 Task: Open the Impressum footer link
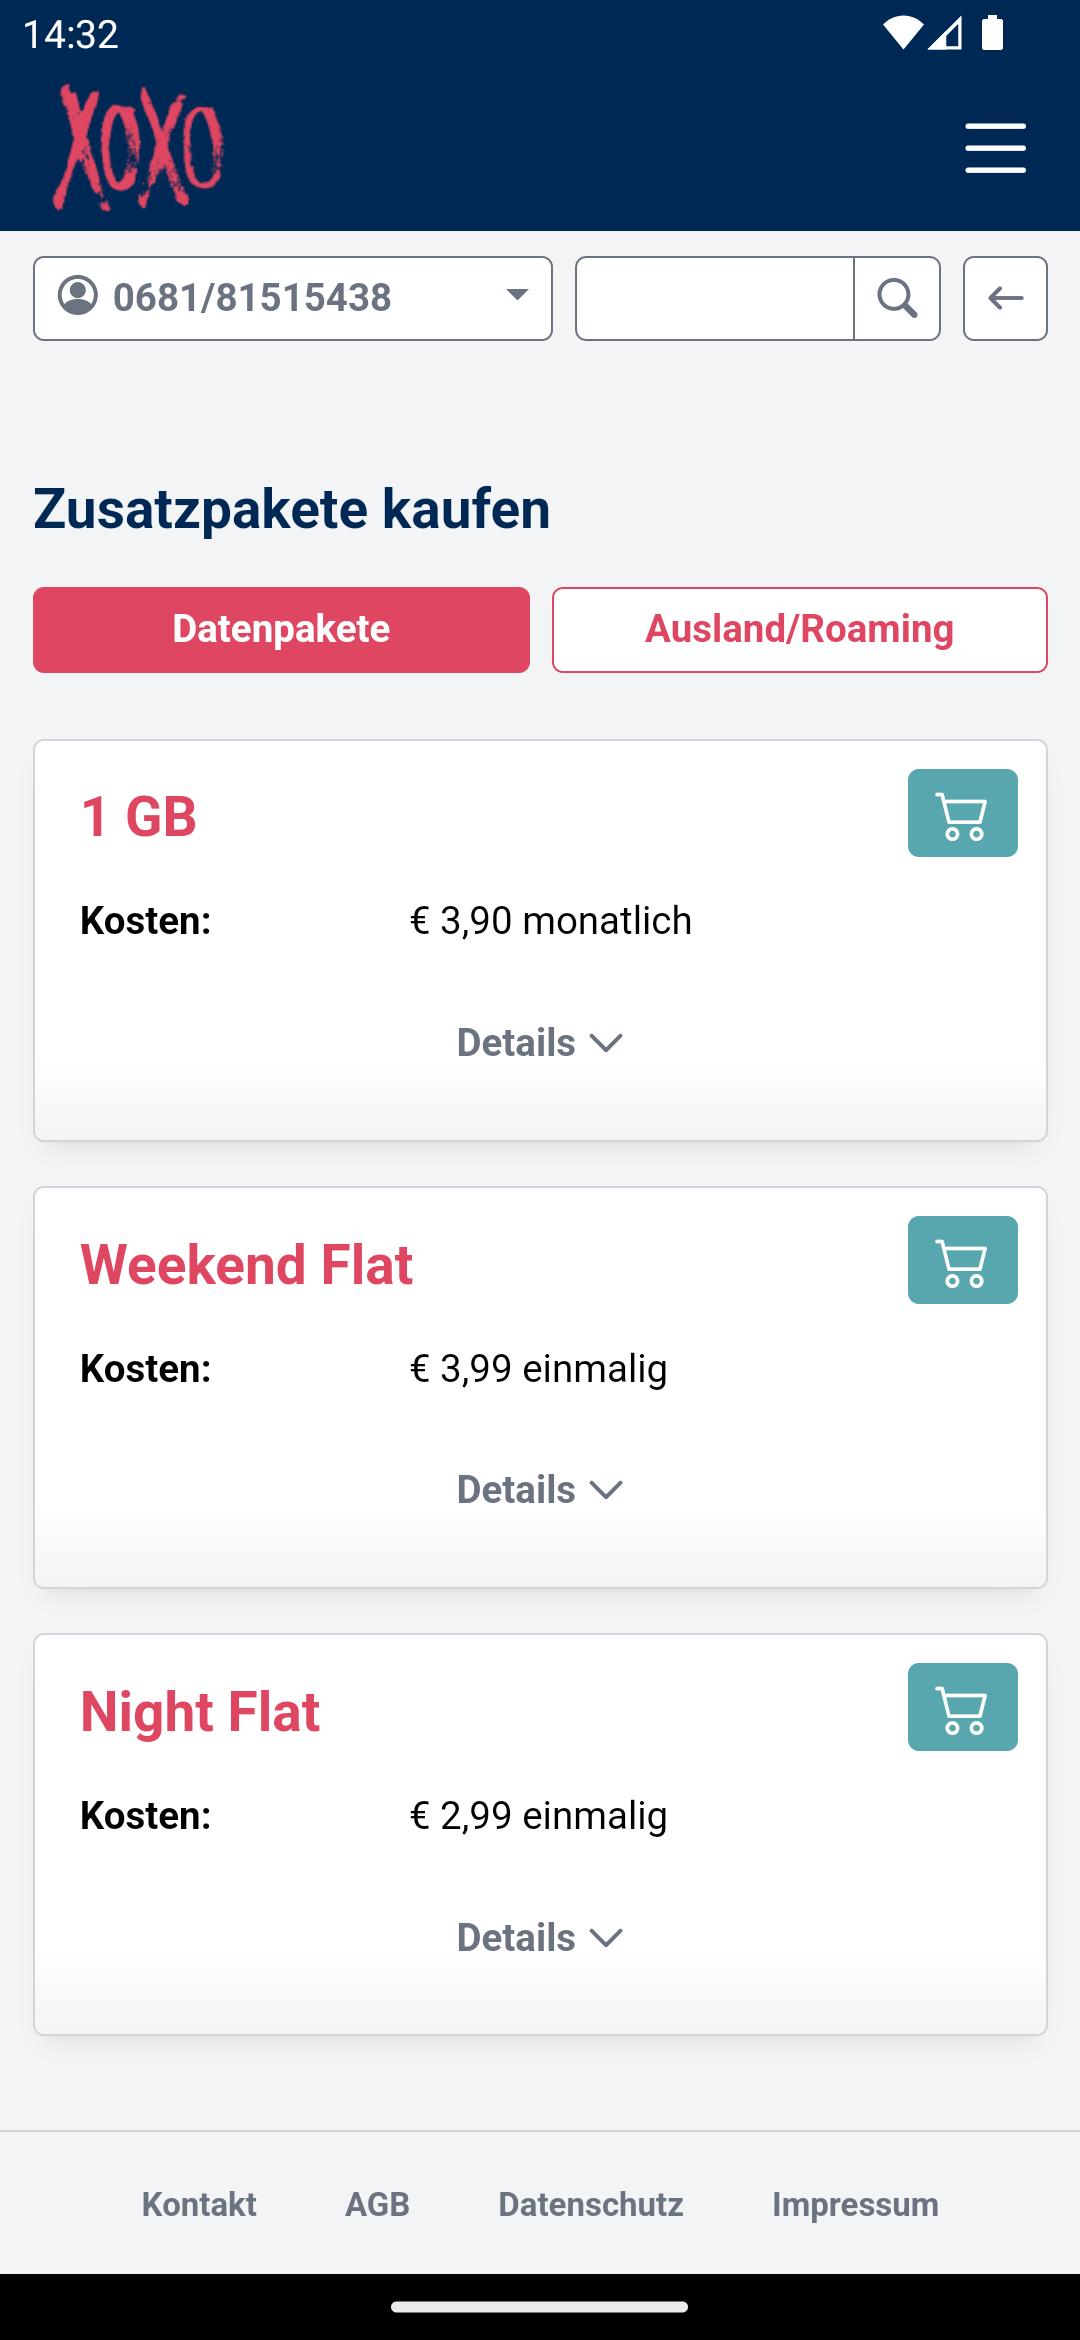855,2204
